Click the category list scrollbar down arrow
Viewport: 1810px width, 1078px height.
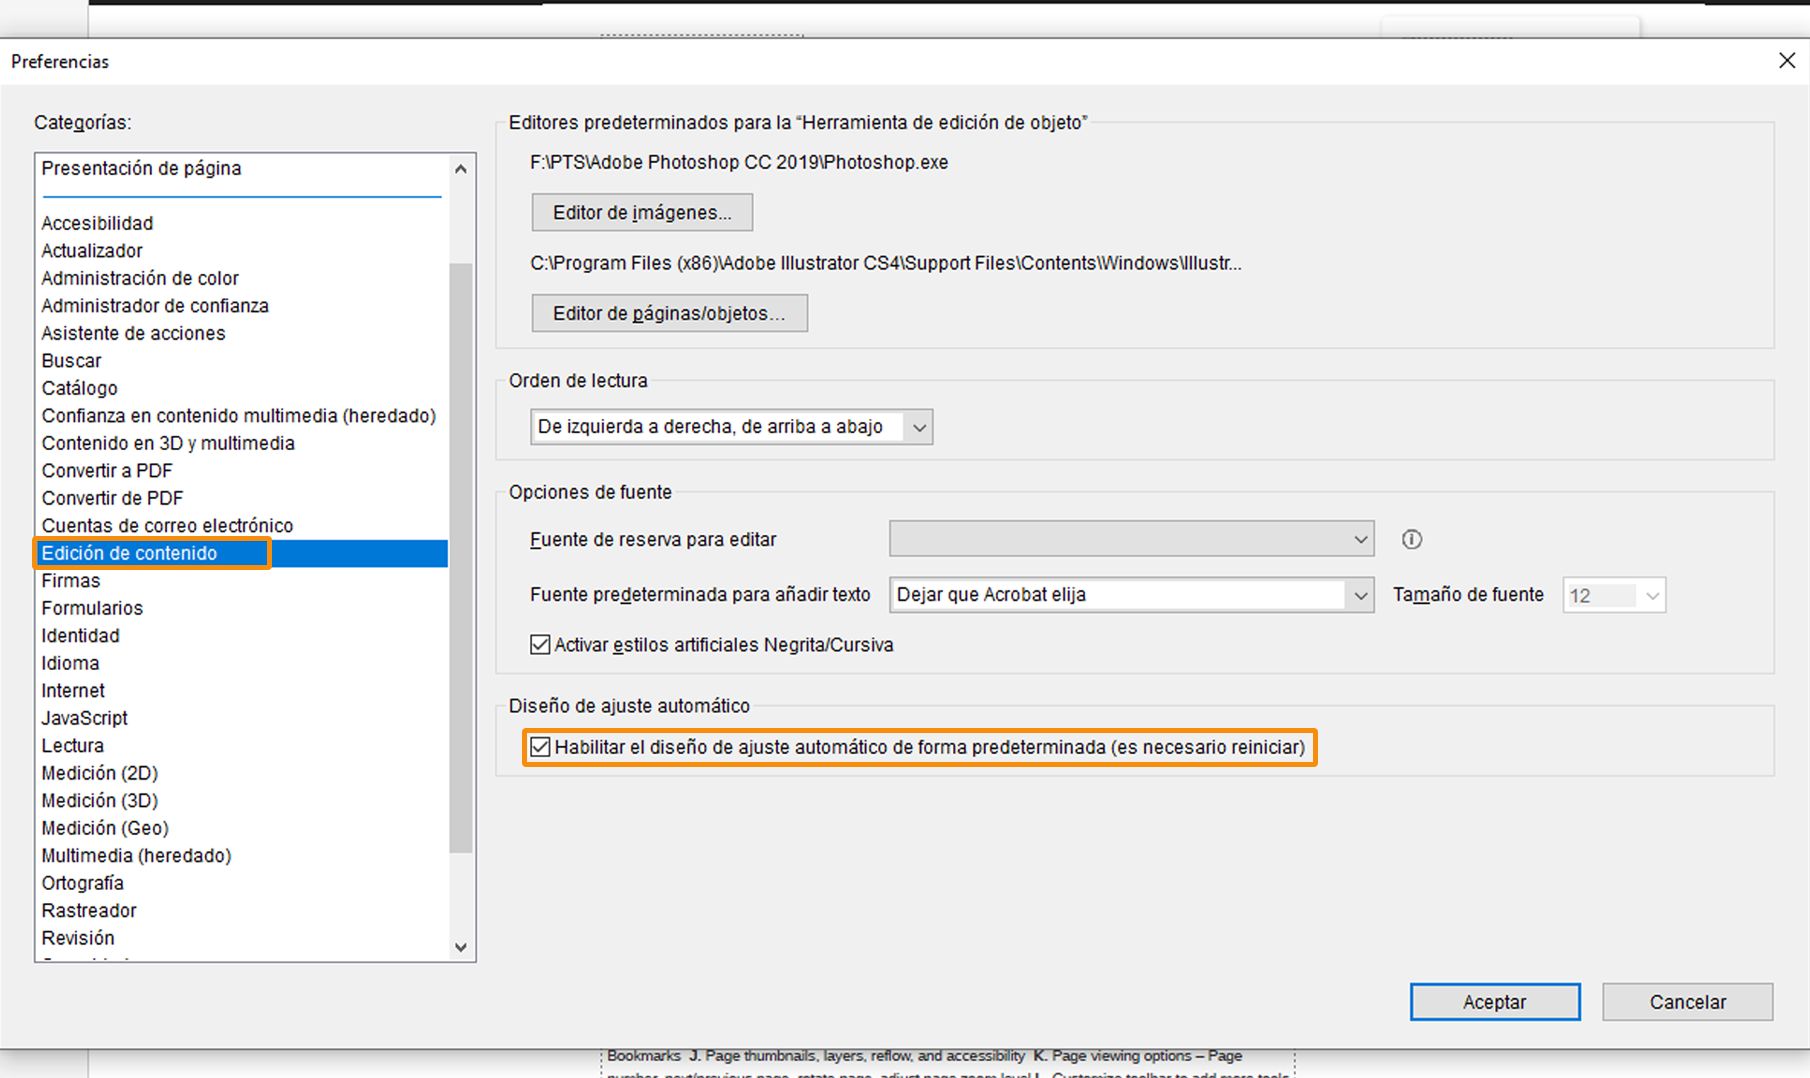460,945
